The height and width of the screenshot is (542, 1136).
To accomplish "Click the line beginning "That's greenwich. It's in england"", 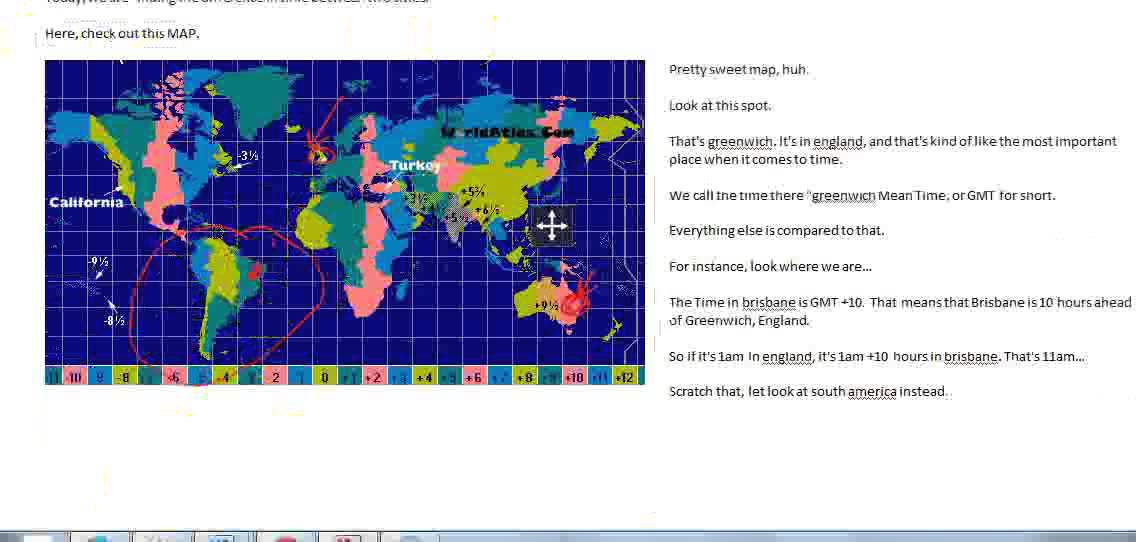I will (893, 141).
